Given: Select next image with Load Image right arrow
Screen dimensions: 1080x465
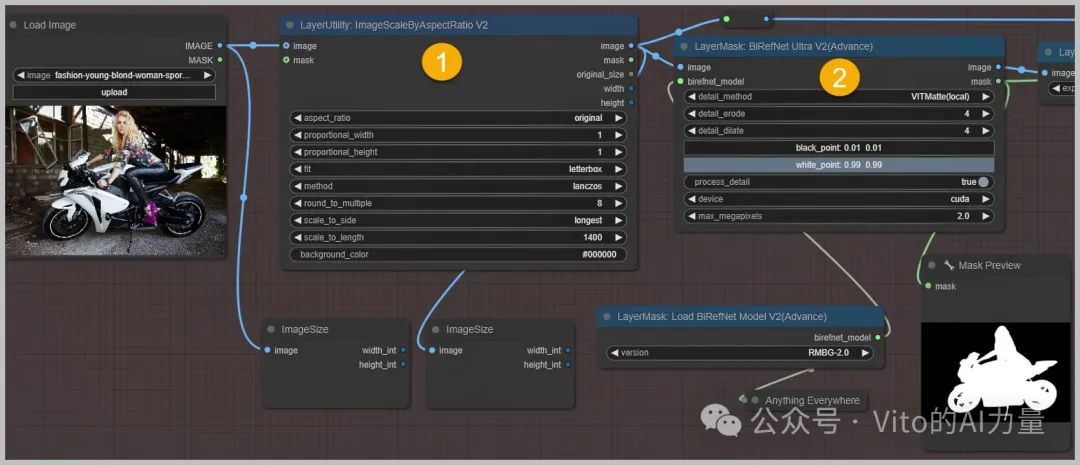Looking at the screenshot, I should click(207, 75).
